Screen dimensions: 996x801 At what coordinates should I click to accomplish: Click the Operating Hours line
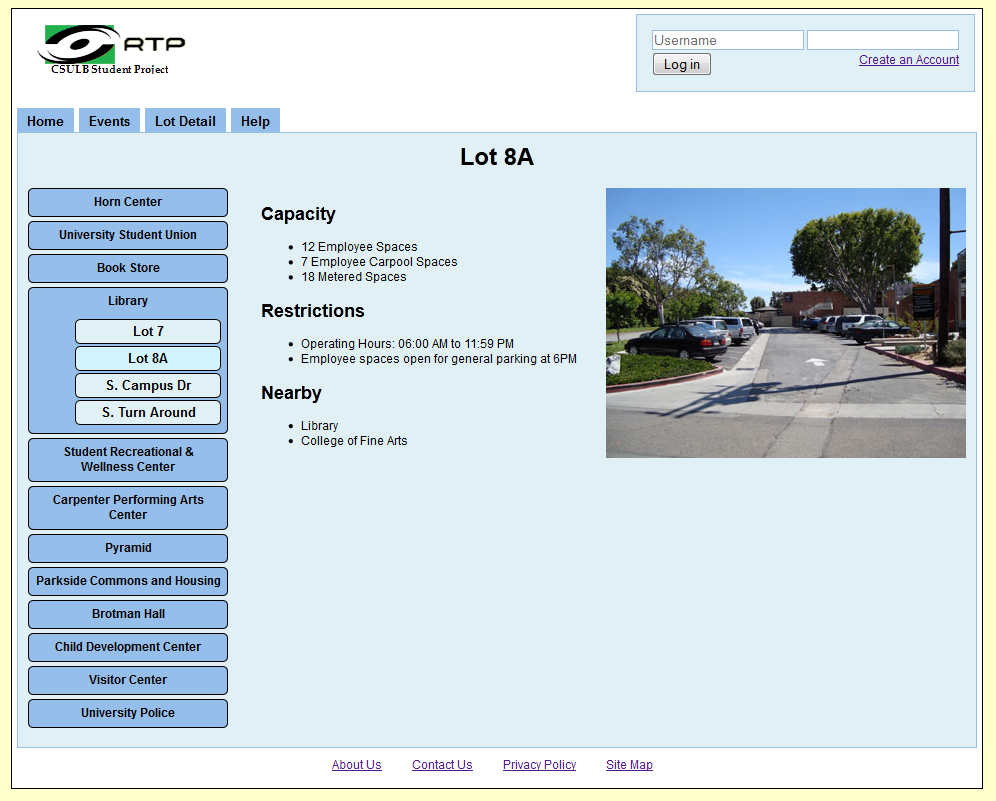407,344
